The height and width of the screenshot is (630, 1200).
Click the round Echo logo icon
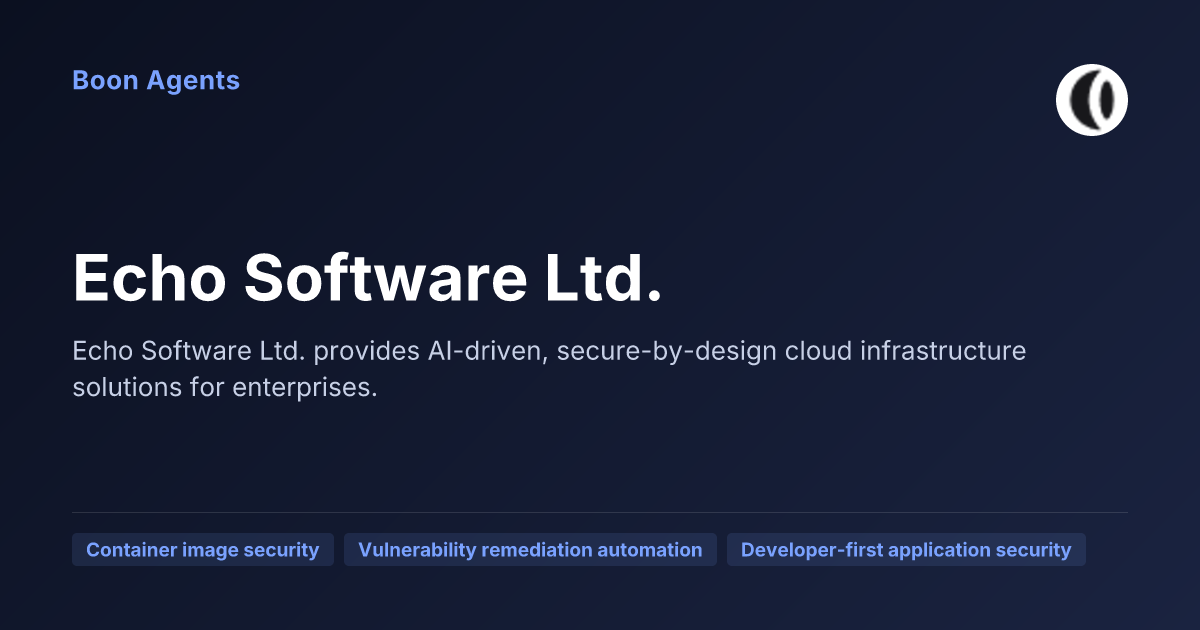point(1092,100)
